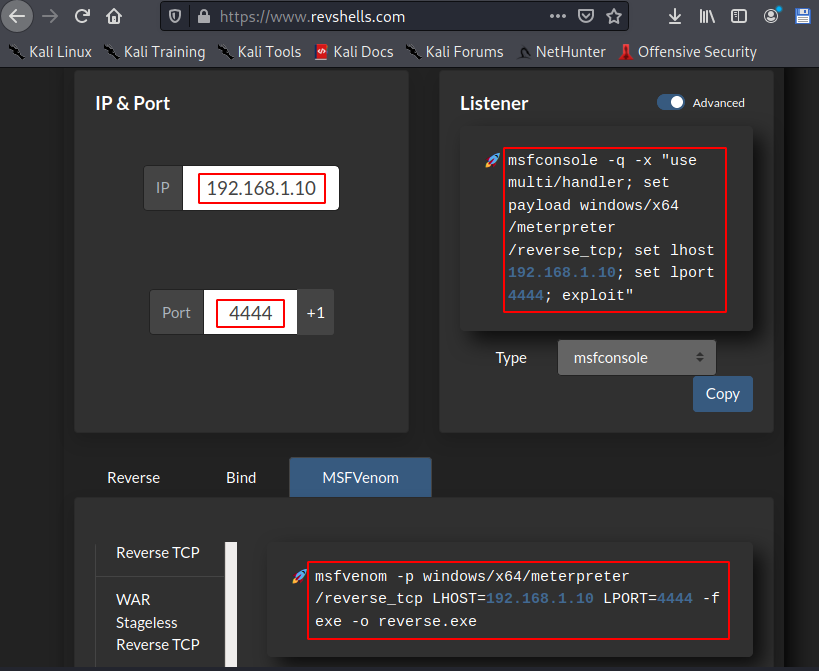Select Reverse TCP payload in list
The height and width of the screenshot is (671, 819).
158,552
